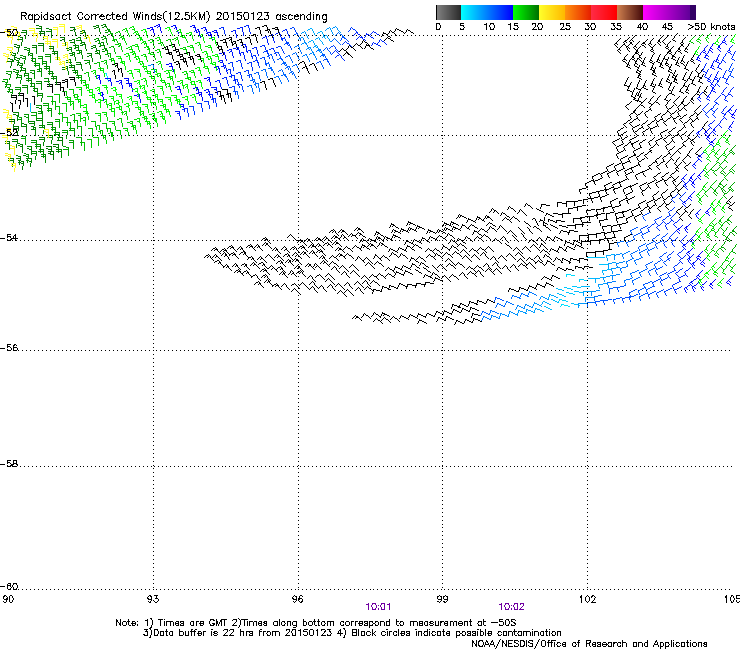Click the gray 0-5 knots legend swatch
The height and width of the screenshot is (650, 740).
[x=448, y=12]
